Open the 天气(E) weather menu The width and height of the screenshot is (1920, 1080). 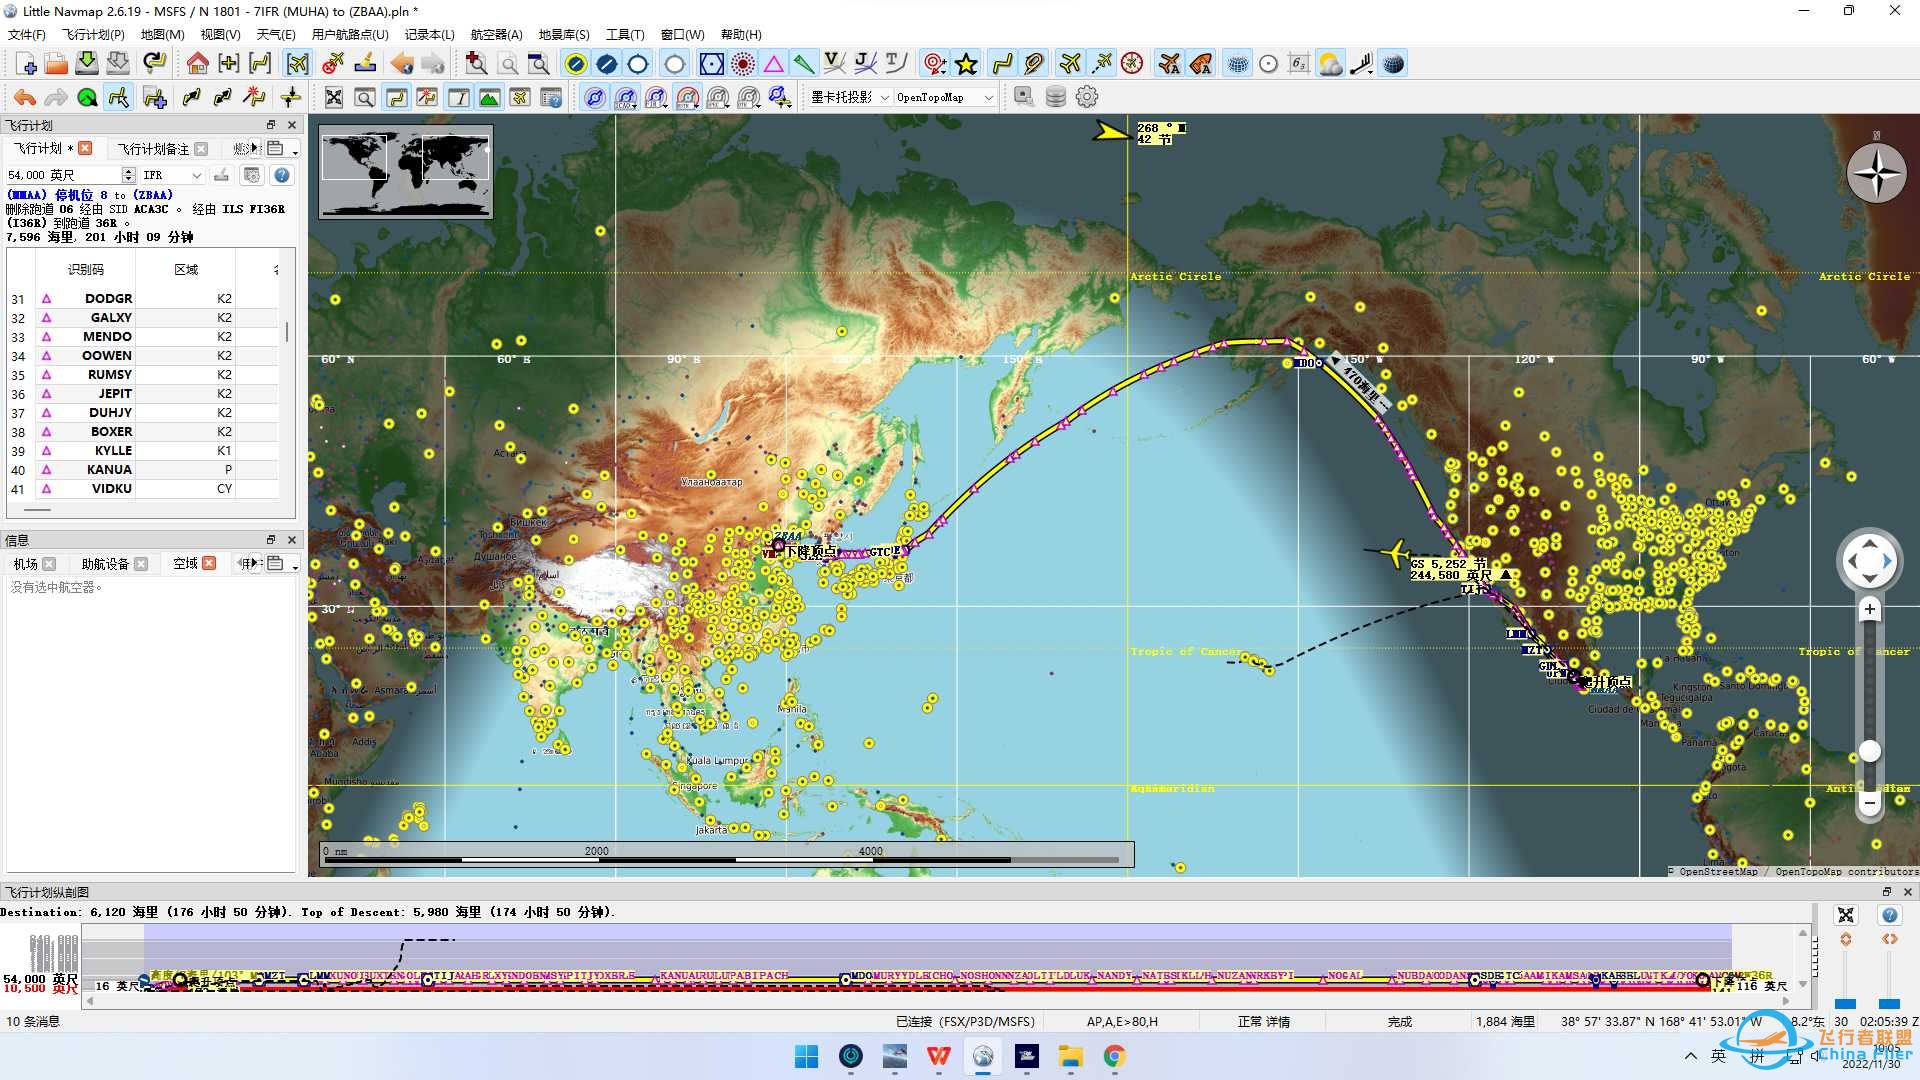pos(275,34)
